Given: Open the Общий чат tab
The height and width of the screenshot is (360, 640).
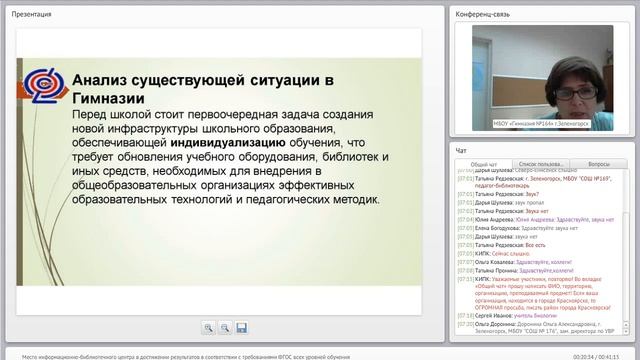Looking at the screenshot, I should click(x=484, y=164).
